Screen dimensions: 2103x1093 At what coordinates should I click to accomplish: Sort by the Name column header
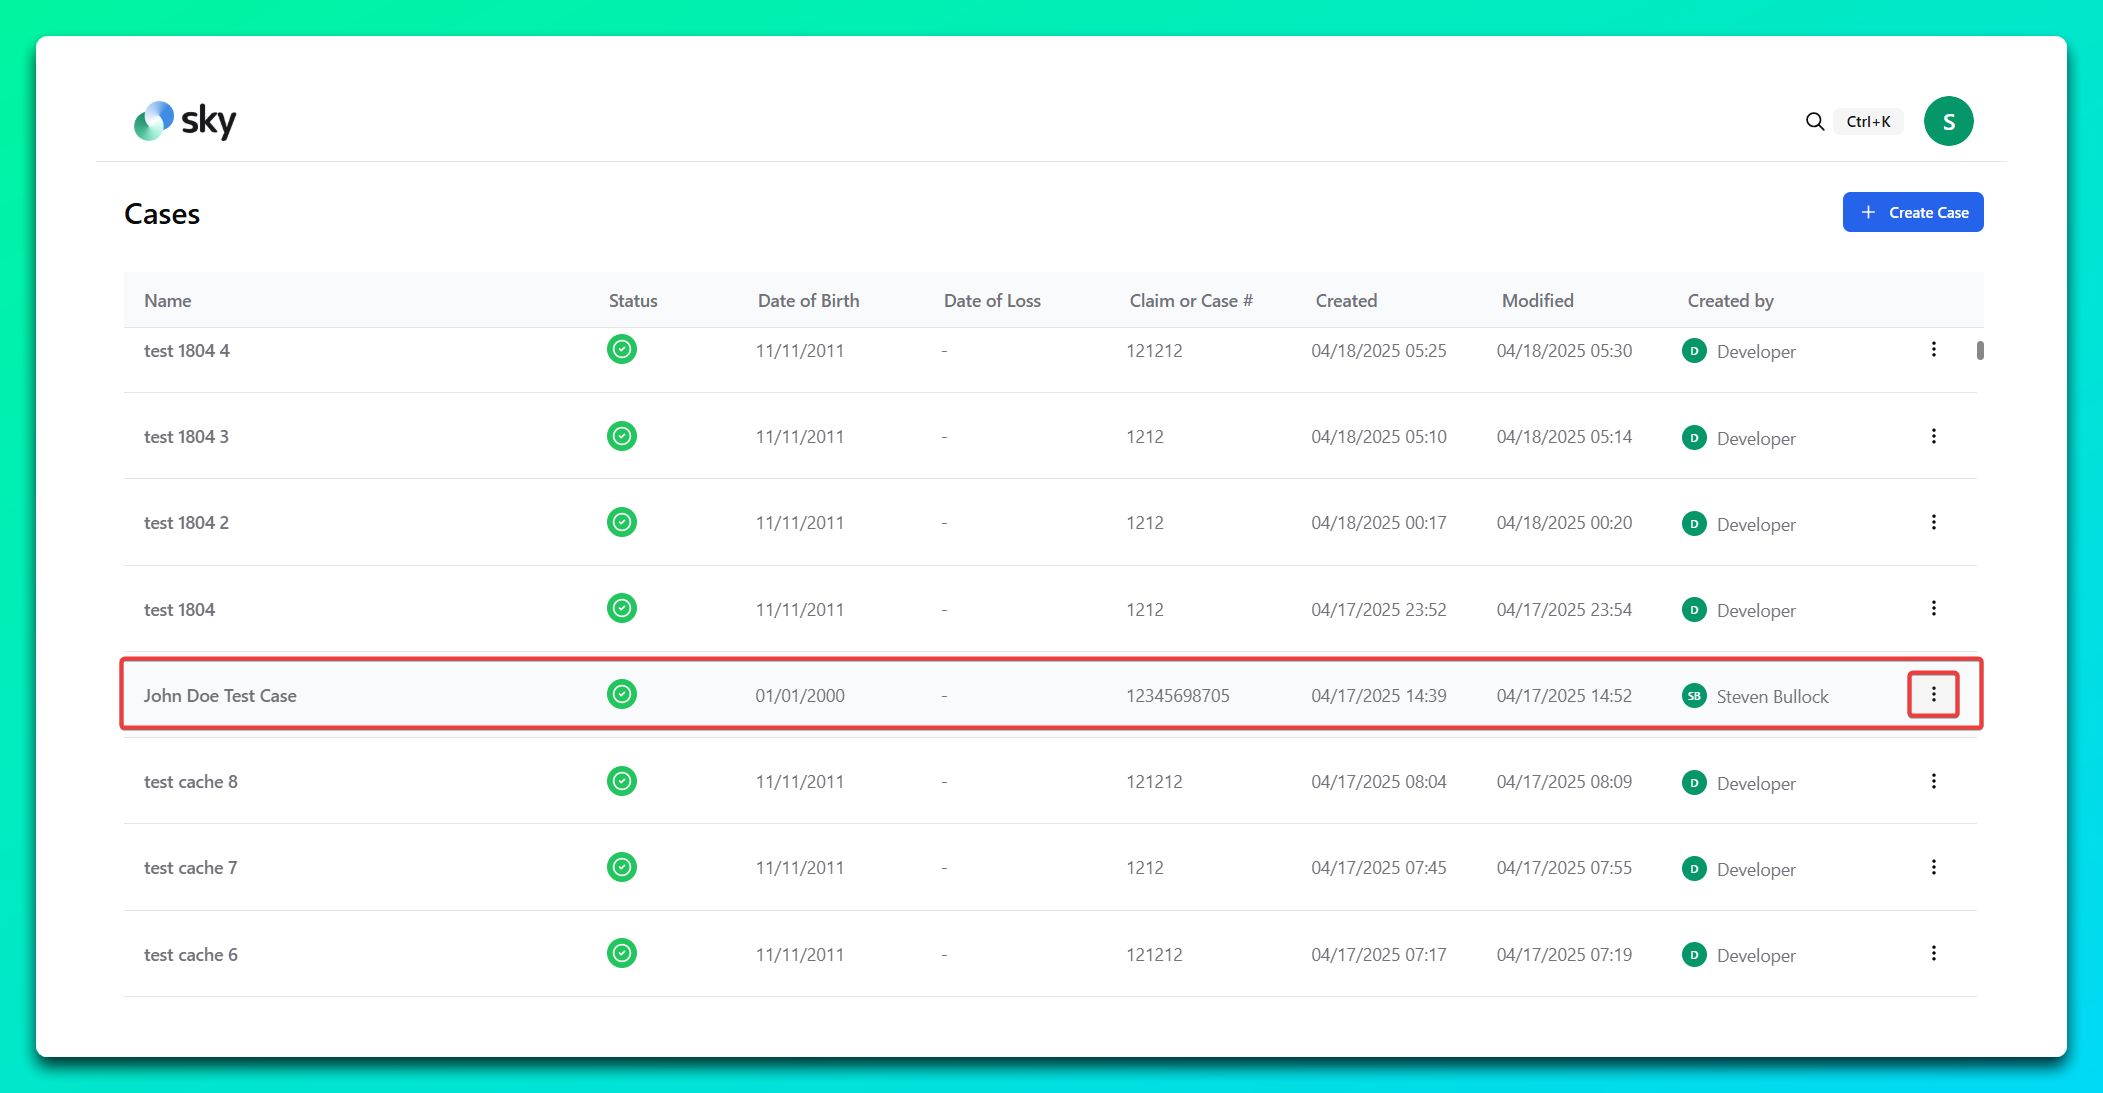pos(167,300)
